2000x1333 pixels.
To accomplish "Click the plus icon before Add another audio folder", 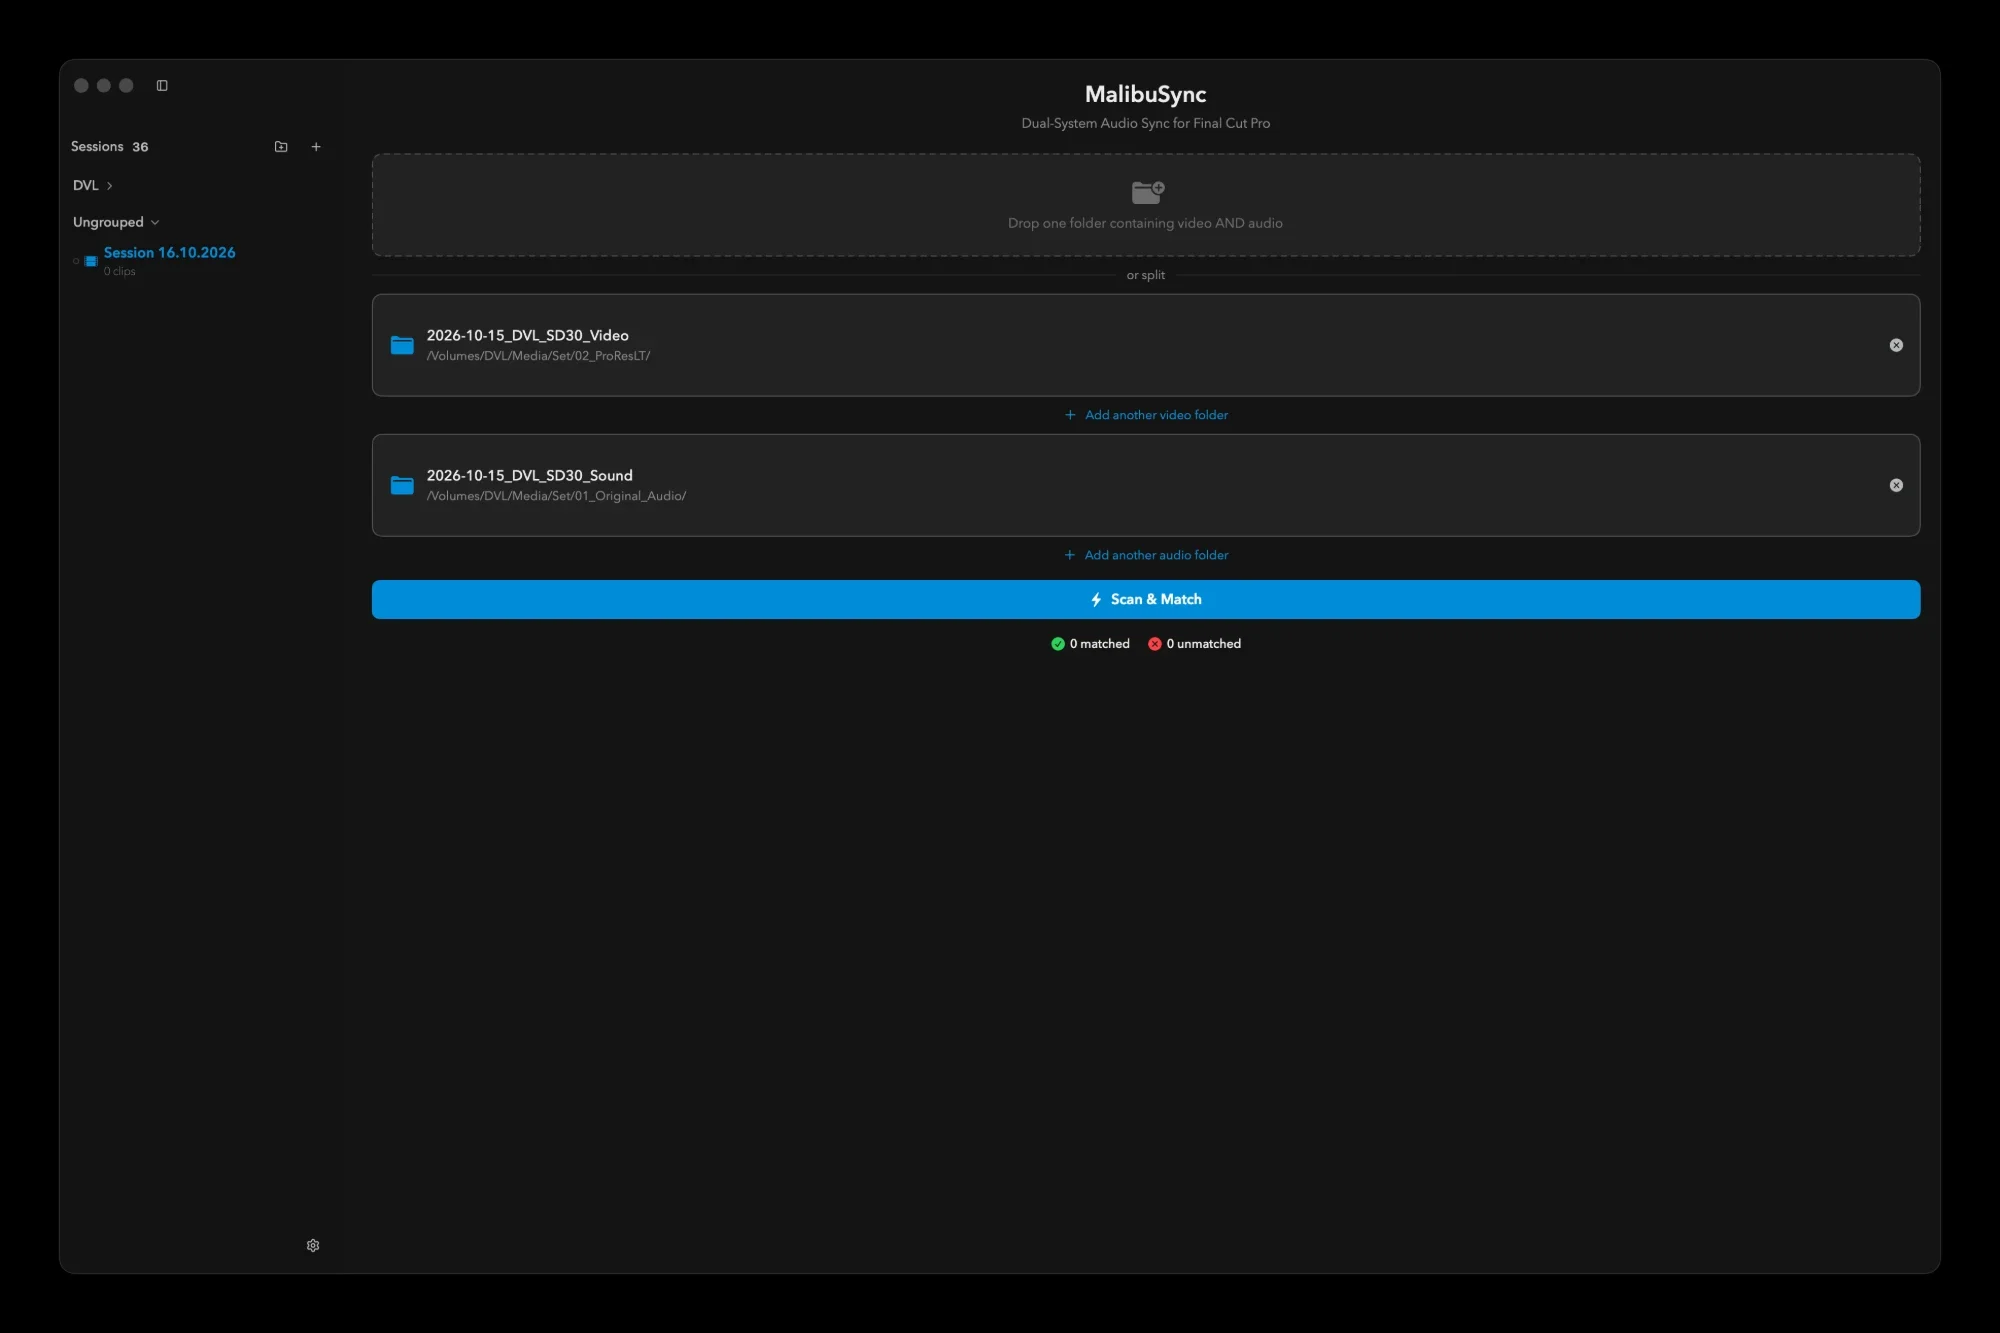I will (x=1070, y=555).
